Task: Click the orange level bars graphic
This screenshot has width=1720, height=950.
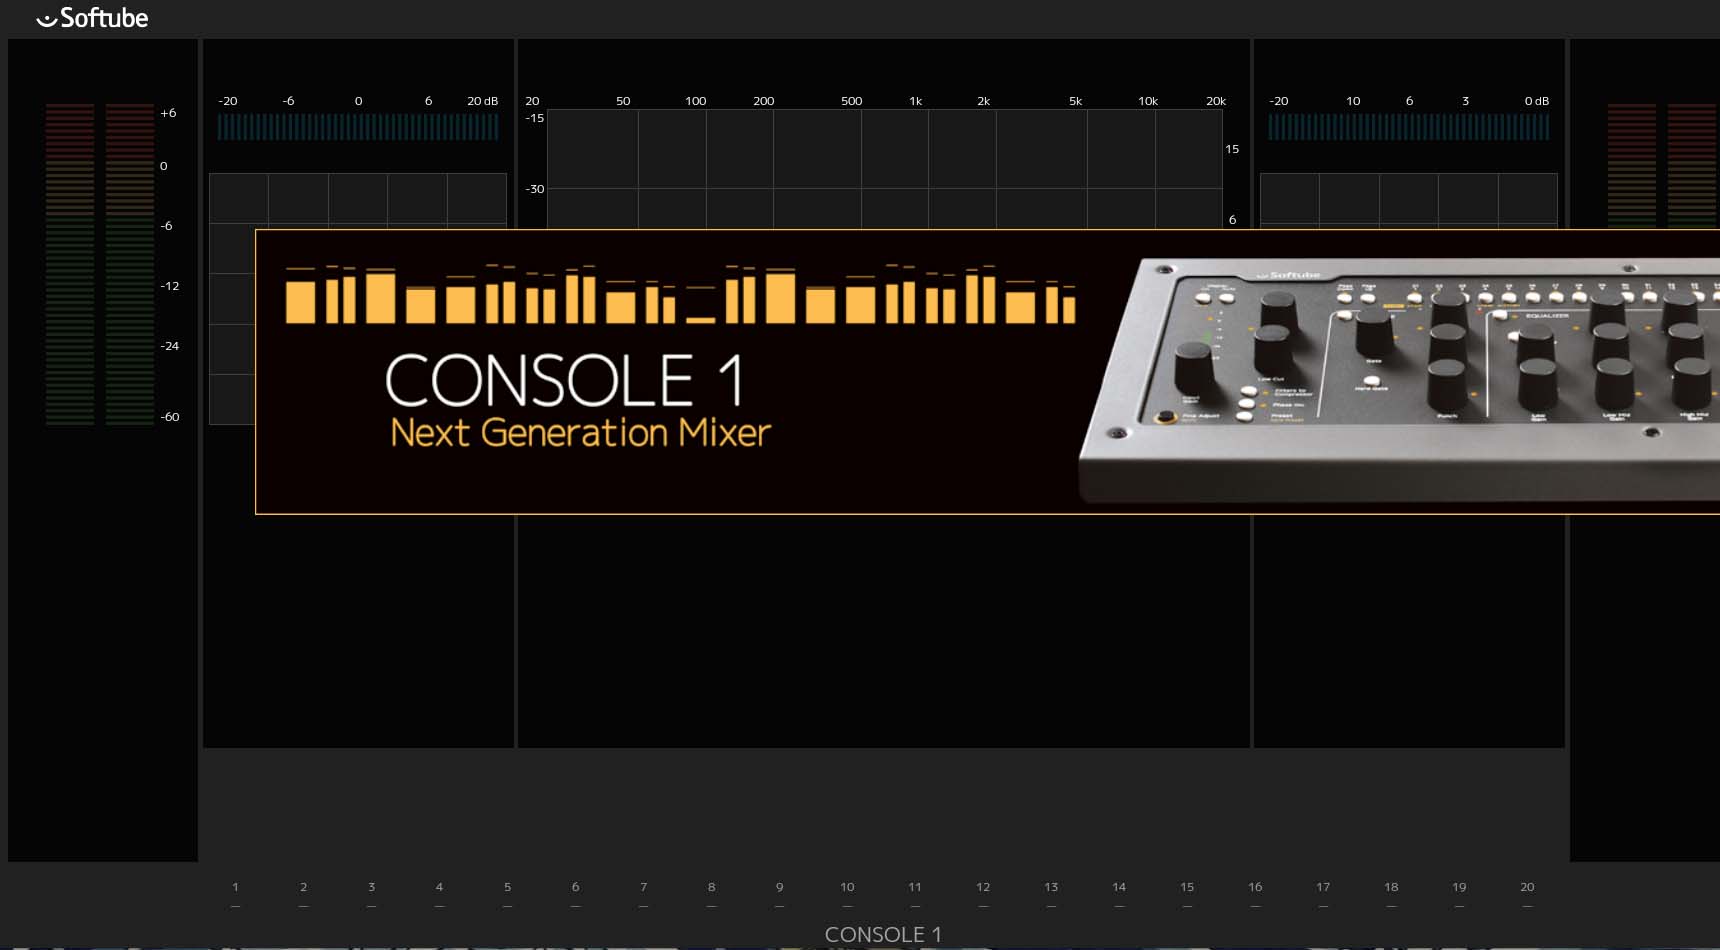Action: [680, 297]
